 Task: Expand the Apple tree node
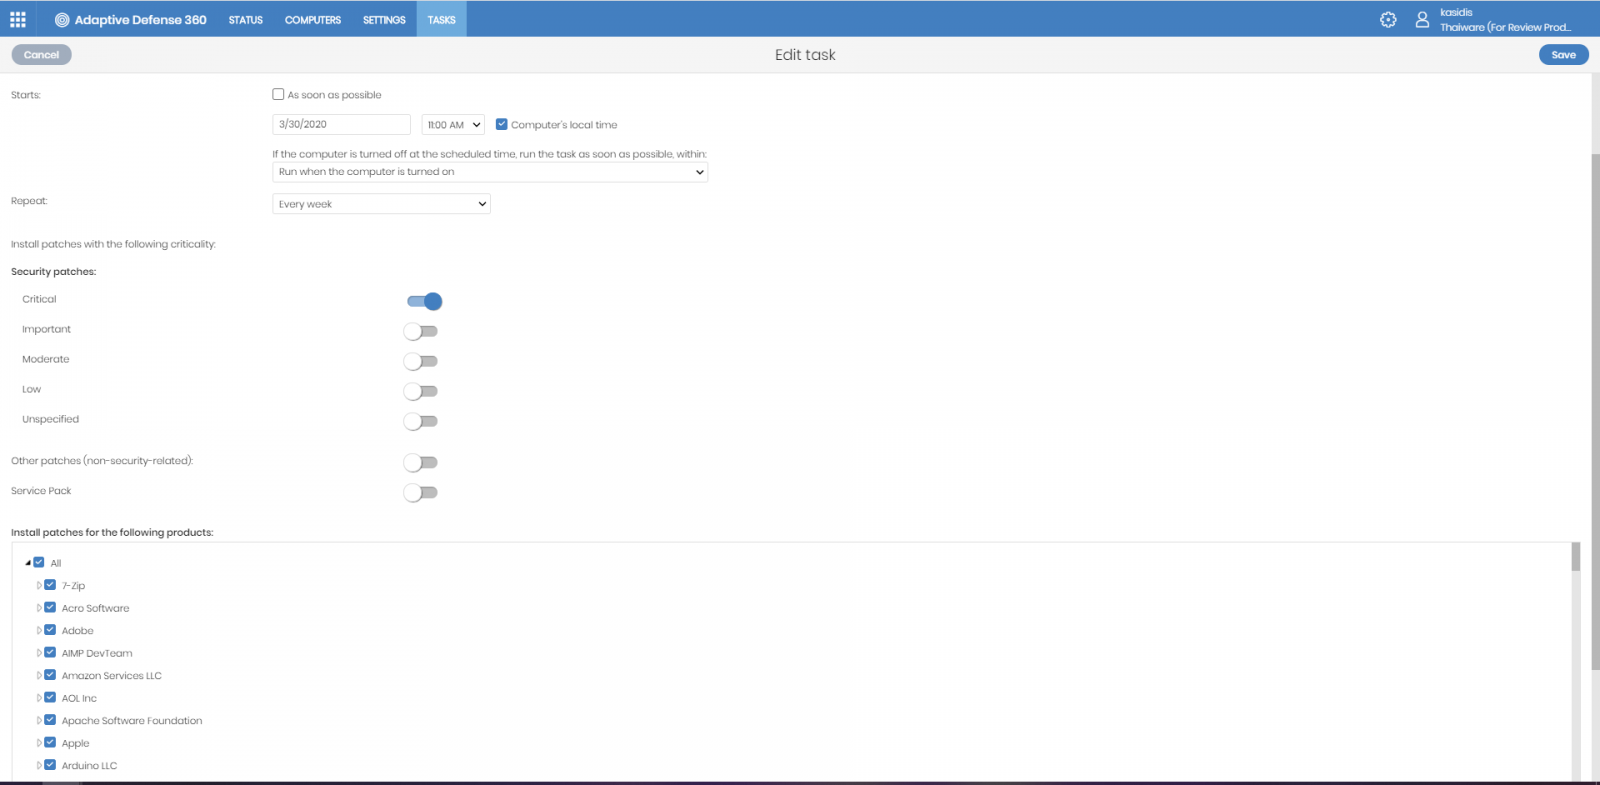tap(39, 743)
